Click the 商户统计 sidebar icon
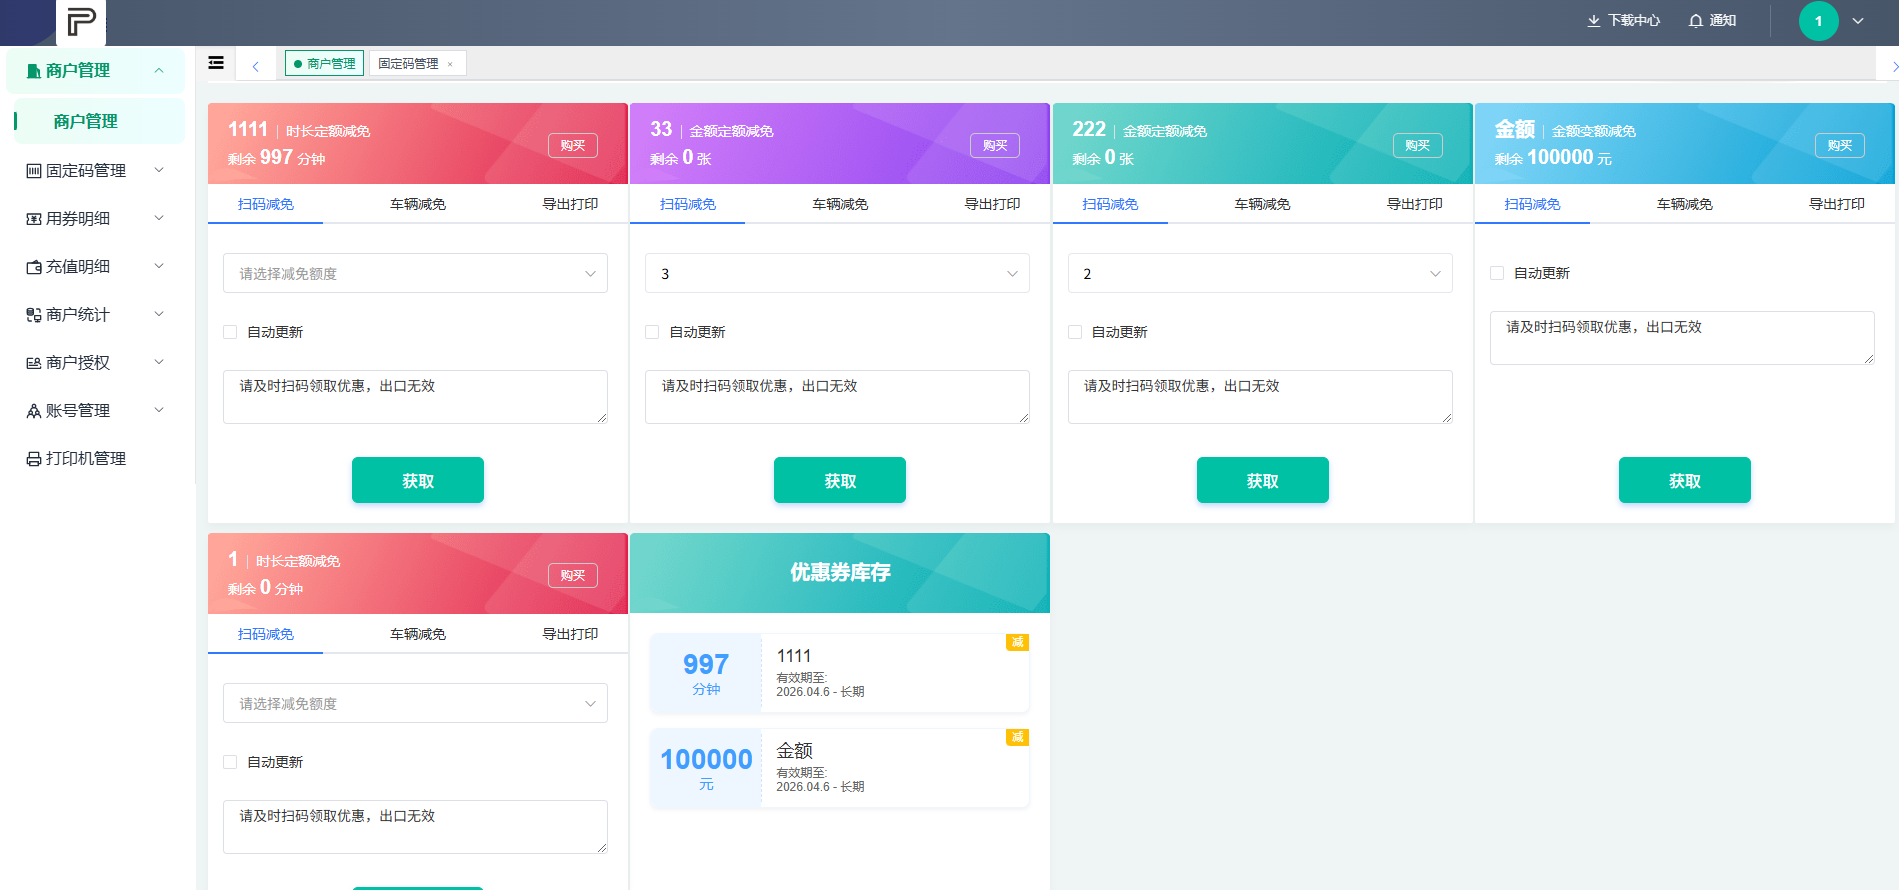The image size is (1899, 890). 34,315
